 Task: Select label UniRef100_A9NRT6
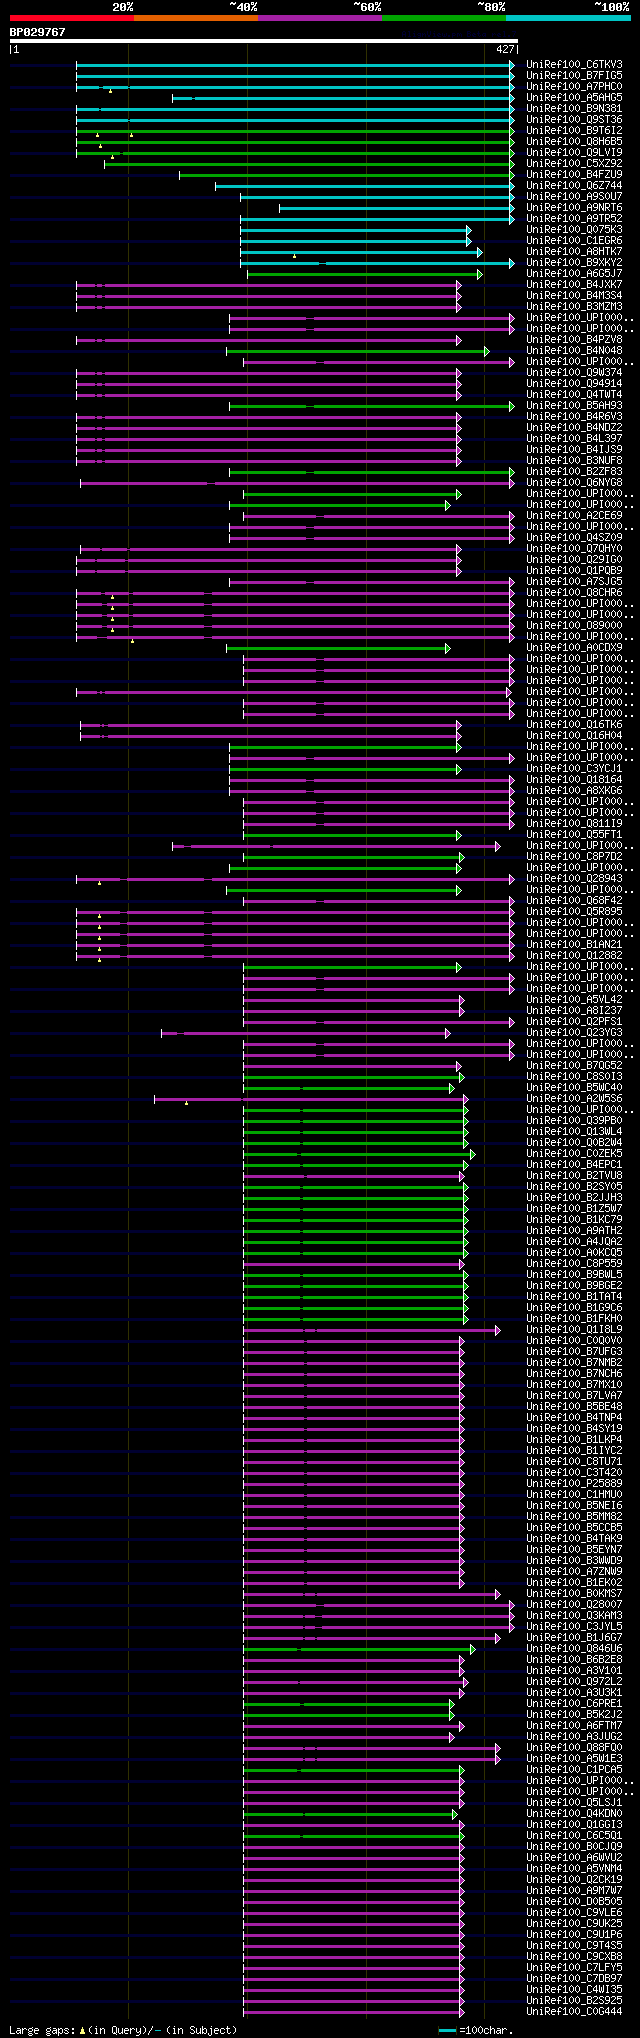click(574, 208)
